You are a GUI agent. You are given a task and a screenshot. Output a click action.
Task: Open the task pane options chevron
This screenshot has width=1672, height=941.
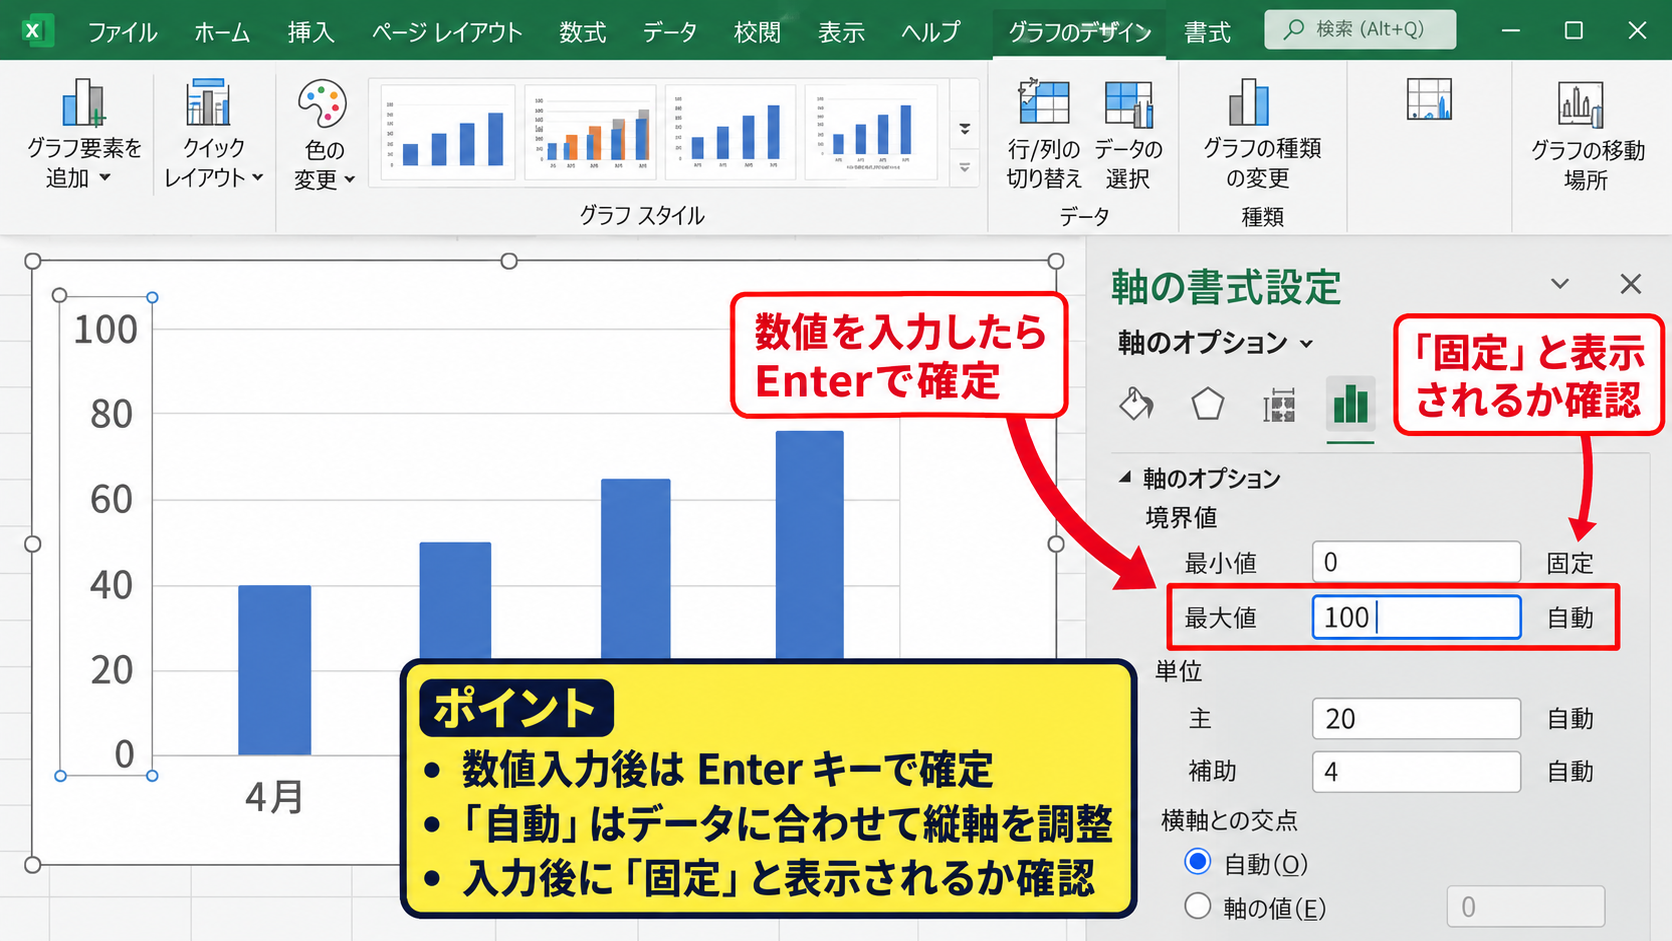(1559, 284)
